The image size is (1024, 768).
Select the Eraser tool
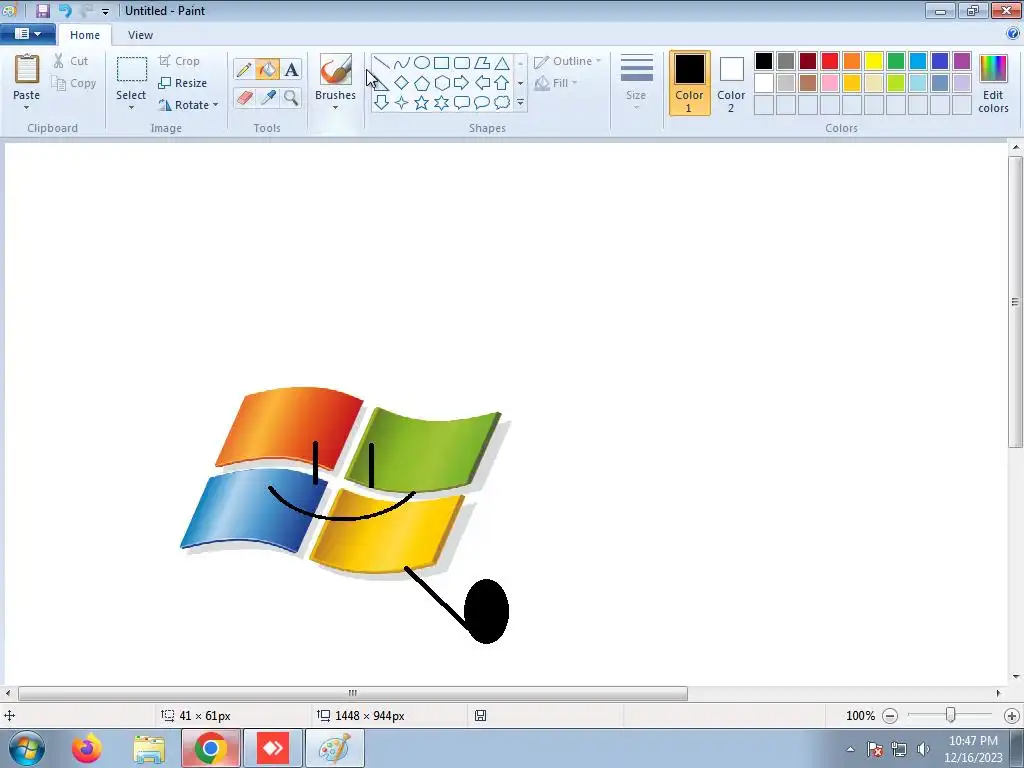coord(244,98)
